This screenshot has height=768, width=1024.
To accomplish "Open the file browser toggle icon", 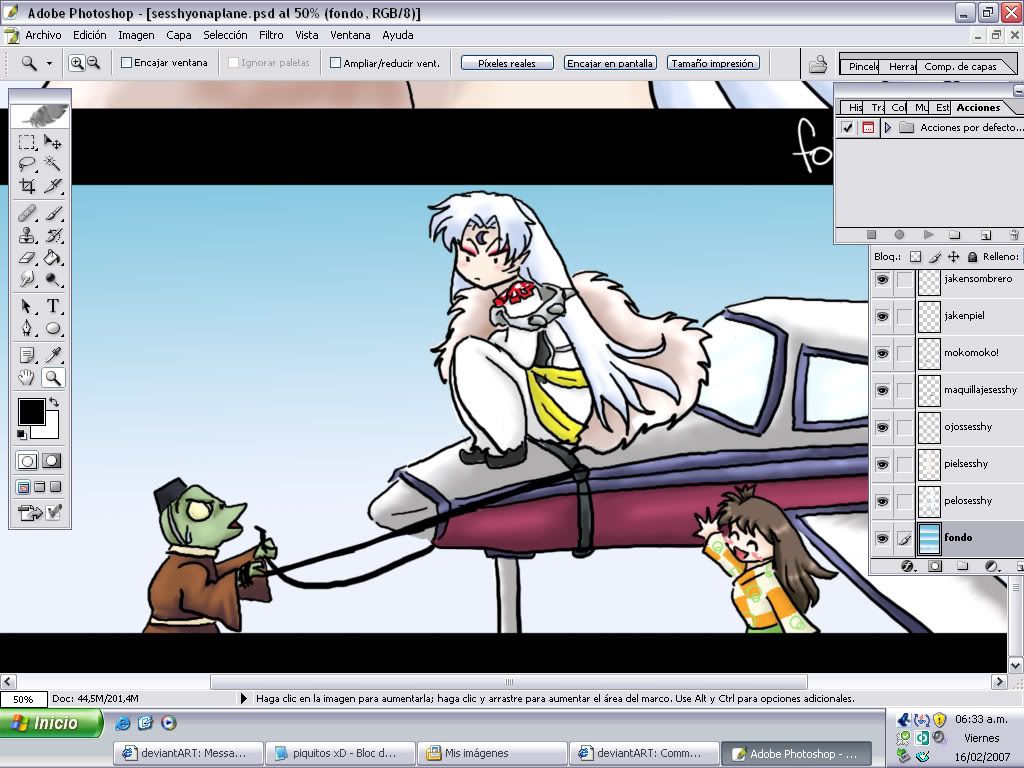I will [818, 64].
